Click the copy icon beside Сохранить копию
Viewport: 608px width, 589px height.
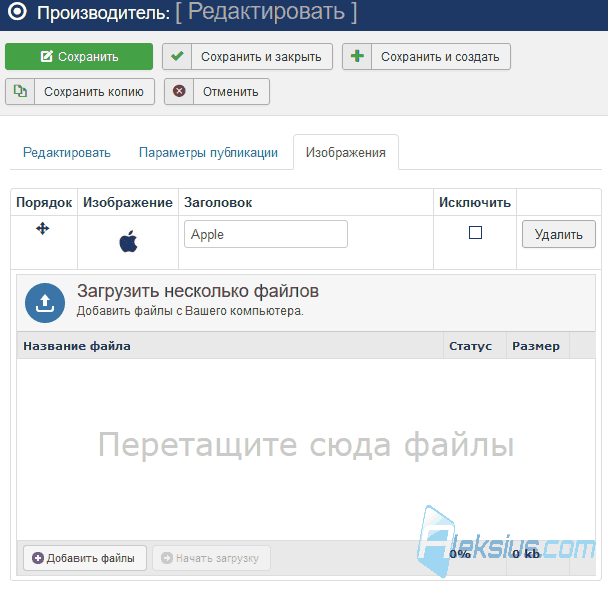pos(20,92)
